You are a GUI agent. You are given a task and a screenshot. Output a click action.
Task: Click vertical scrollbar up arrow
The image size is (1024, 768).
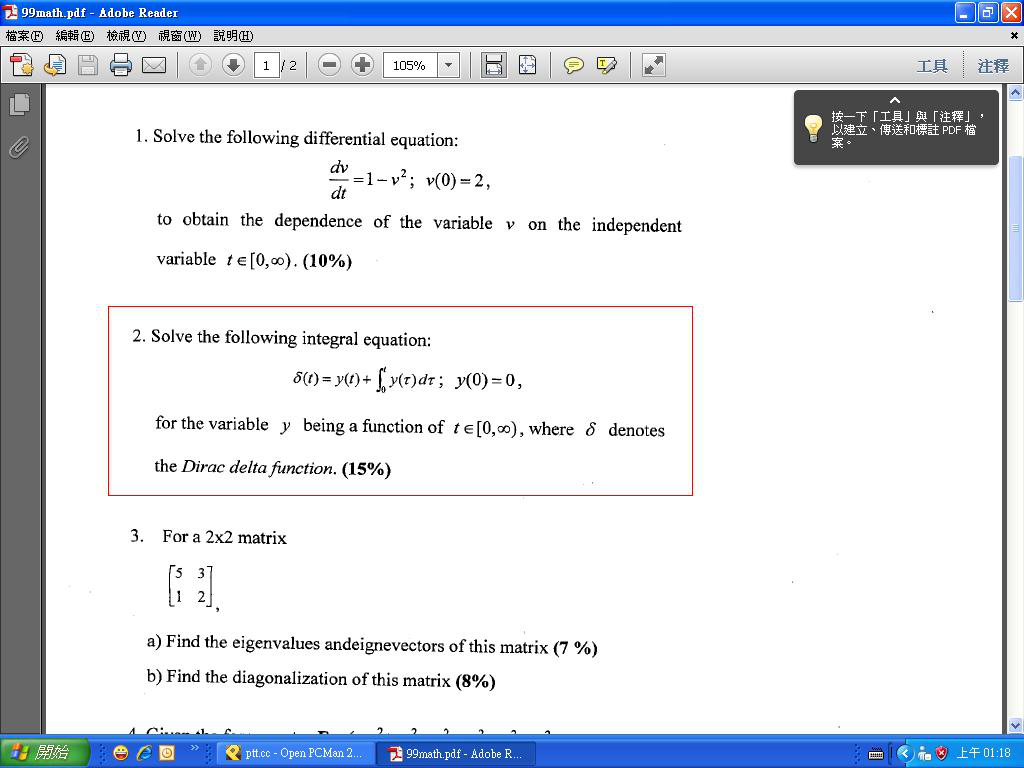pos(1016,93)
